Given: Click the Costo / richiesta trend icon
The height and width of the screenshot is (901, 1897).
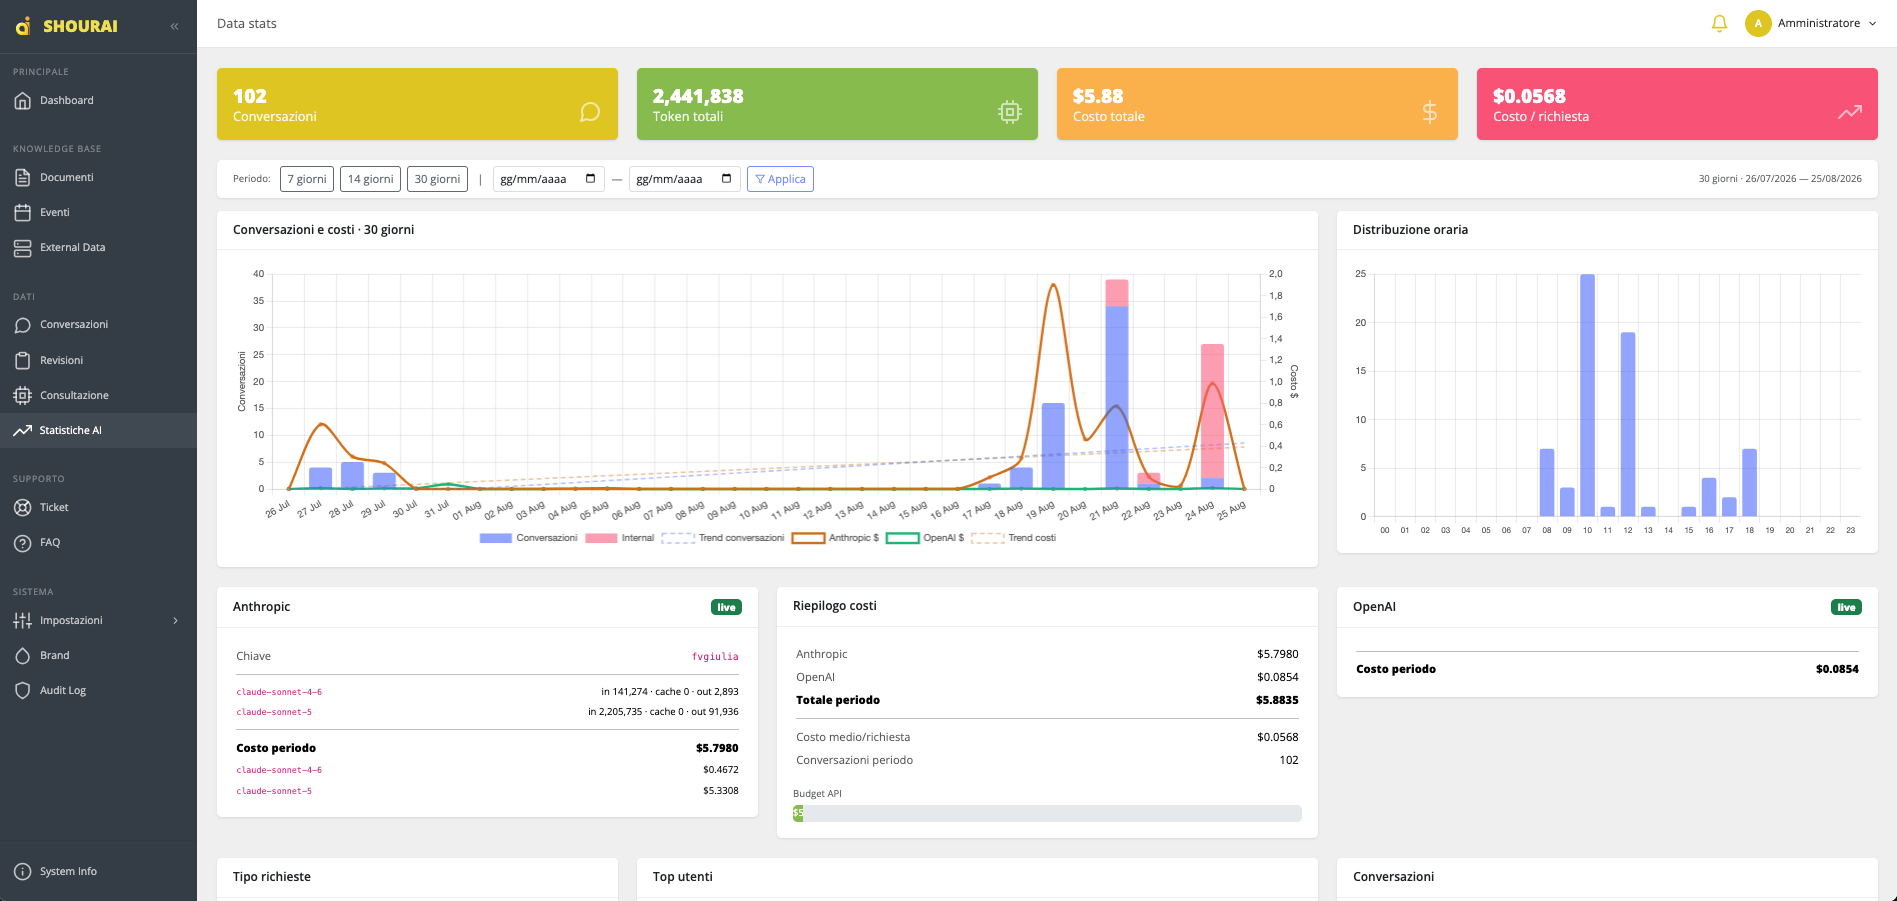Looking at the screenshot, I should 1850,112.
